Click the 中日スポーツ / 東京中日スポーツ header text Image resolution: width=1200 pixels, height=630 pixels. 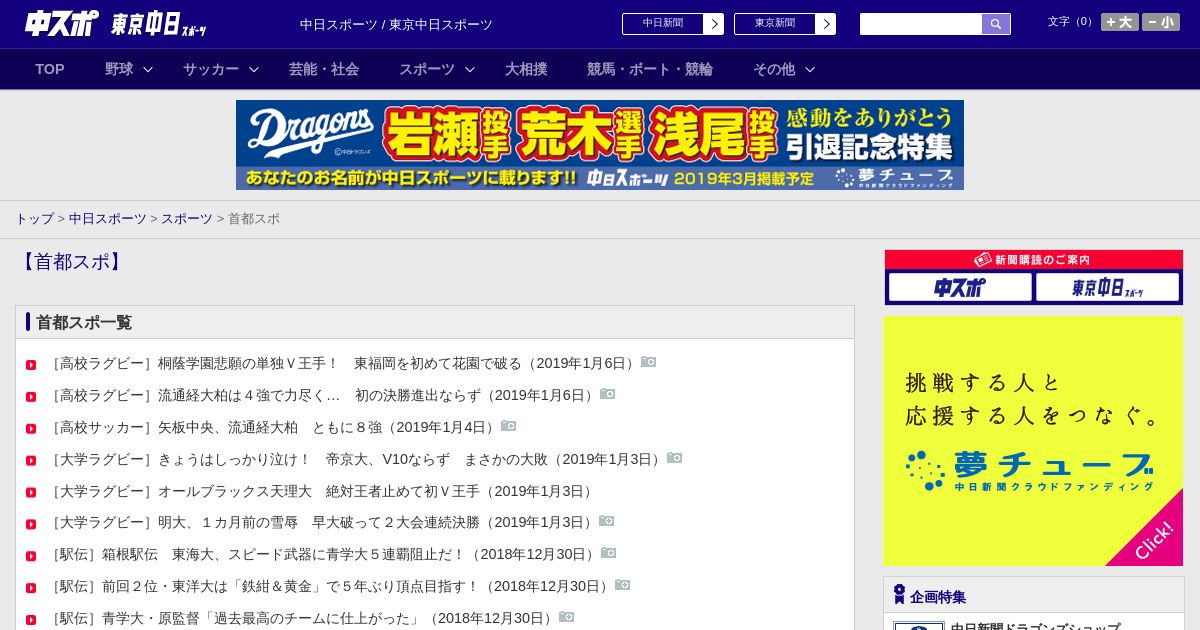[x=396, y=24]
